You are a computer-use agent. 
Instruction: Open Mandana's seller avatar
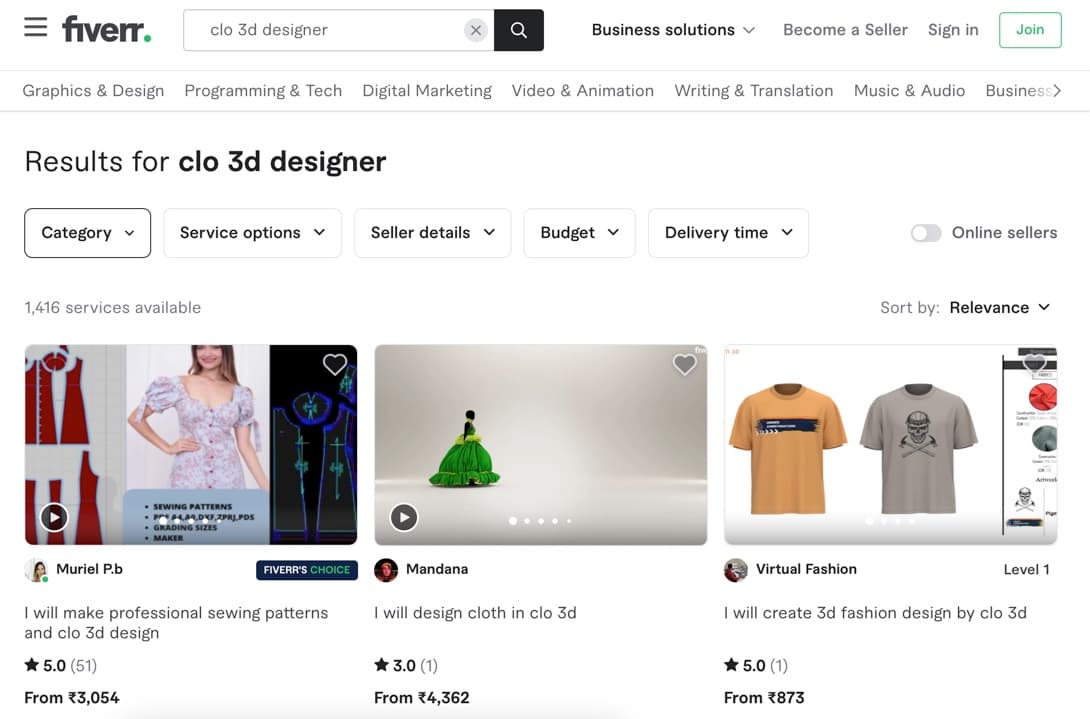386,569
